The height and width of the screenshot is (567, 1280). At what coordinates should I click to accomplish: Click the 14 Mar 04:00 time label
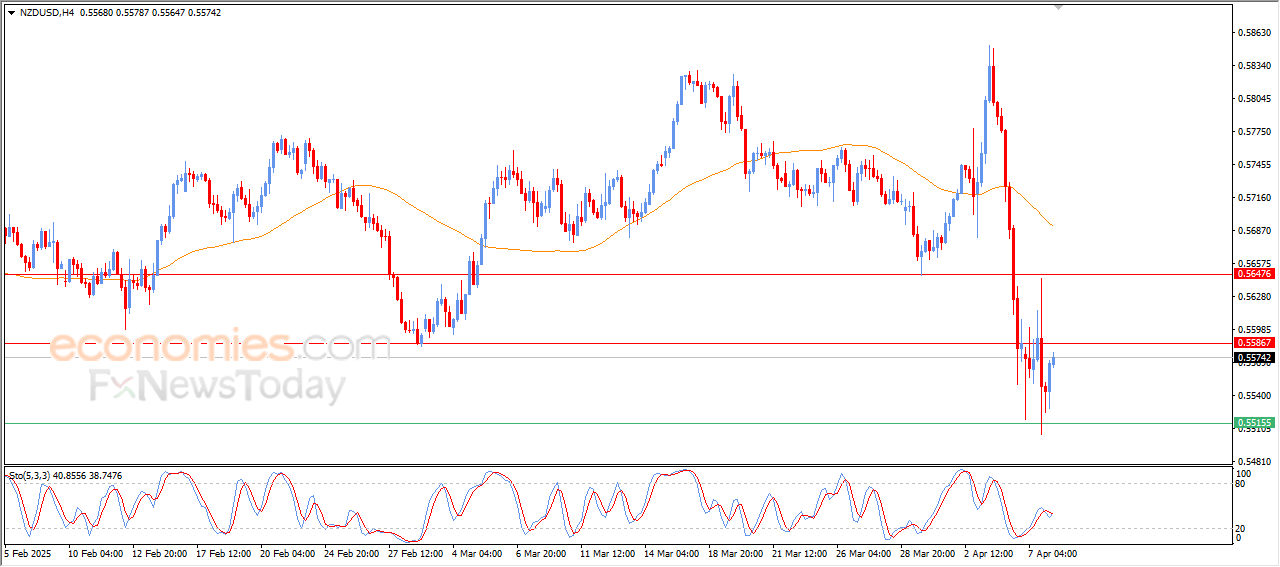pyautogui.click(x=671, y=553)
